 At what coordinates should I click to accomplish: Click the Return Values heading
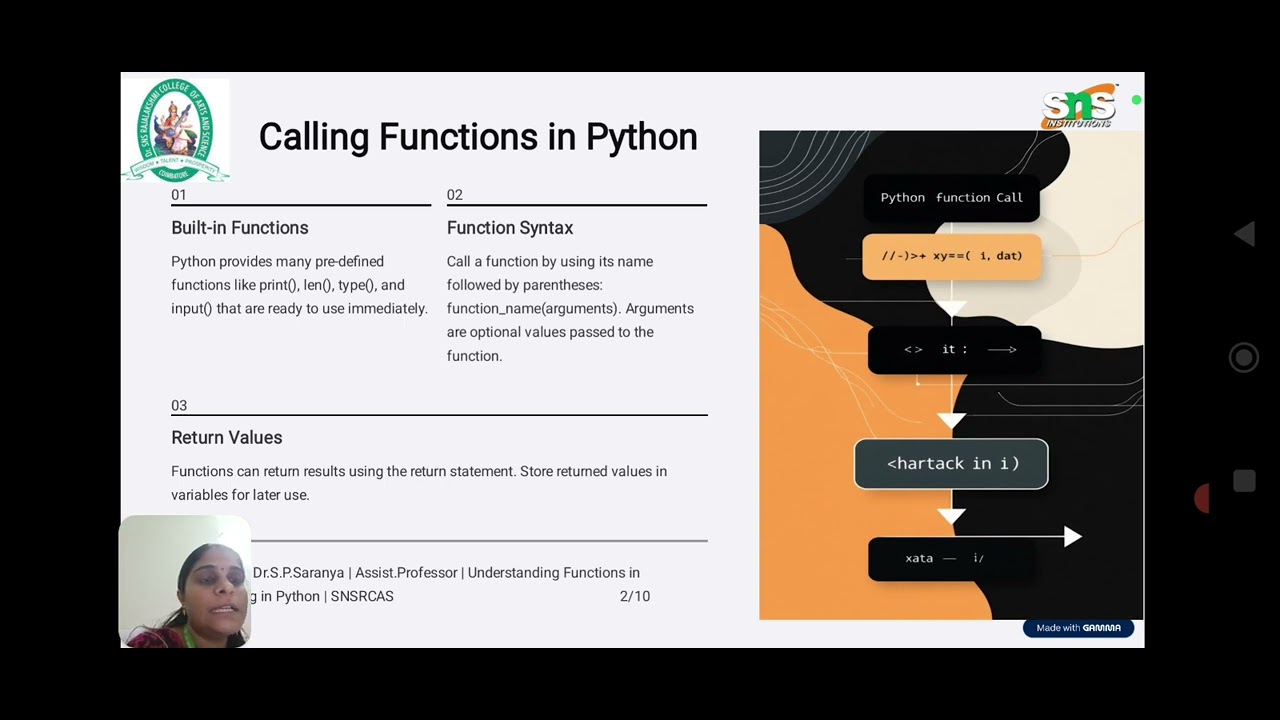tap(227, 438)
